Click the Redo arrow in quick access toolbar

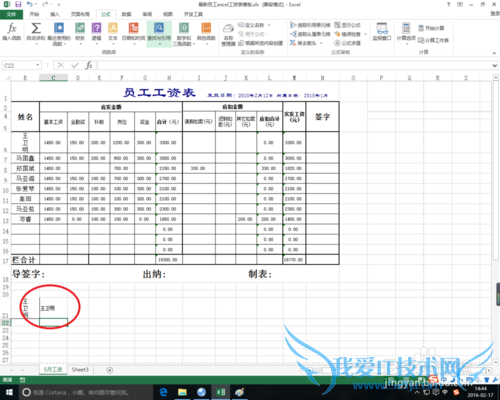click(x=45, y=4)
